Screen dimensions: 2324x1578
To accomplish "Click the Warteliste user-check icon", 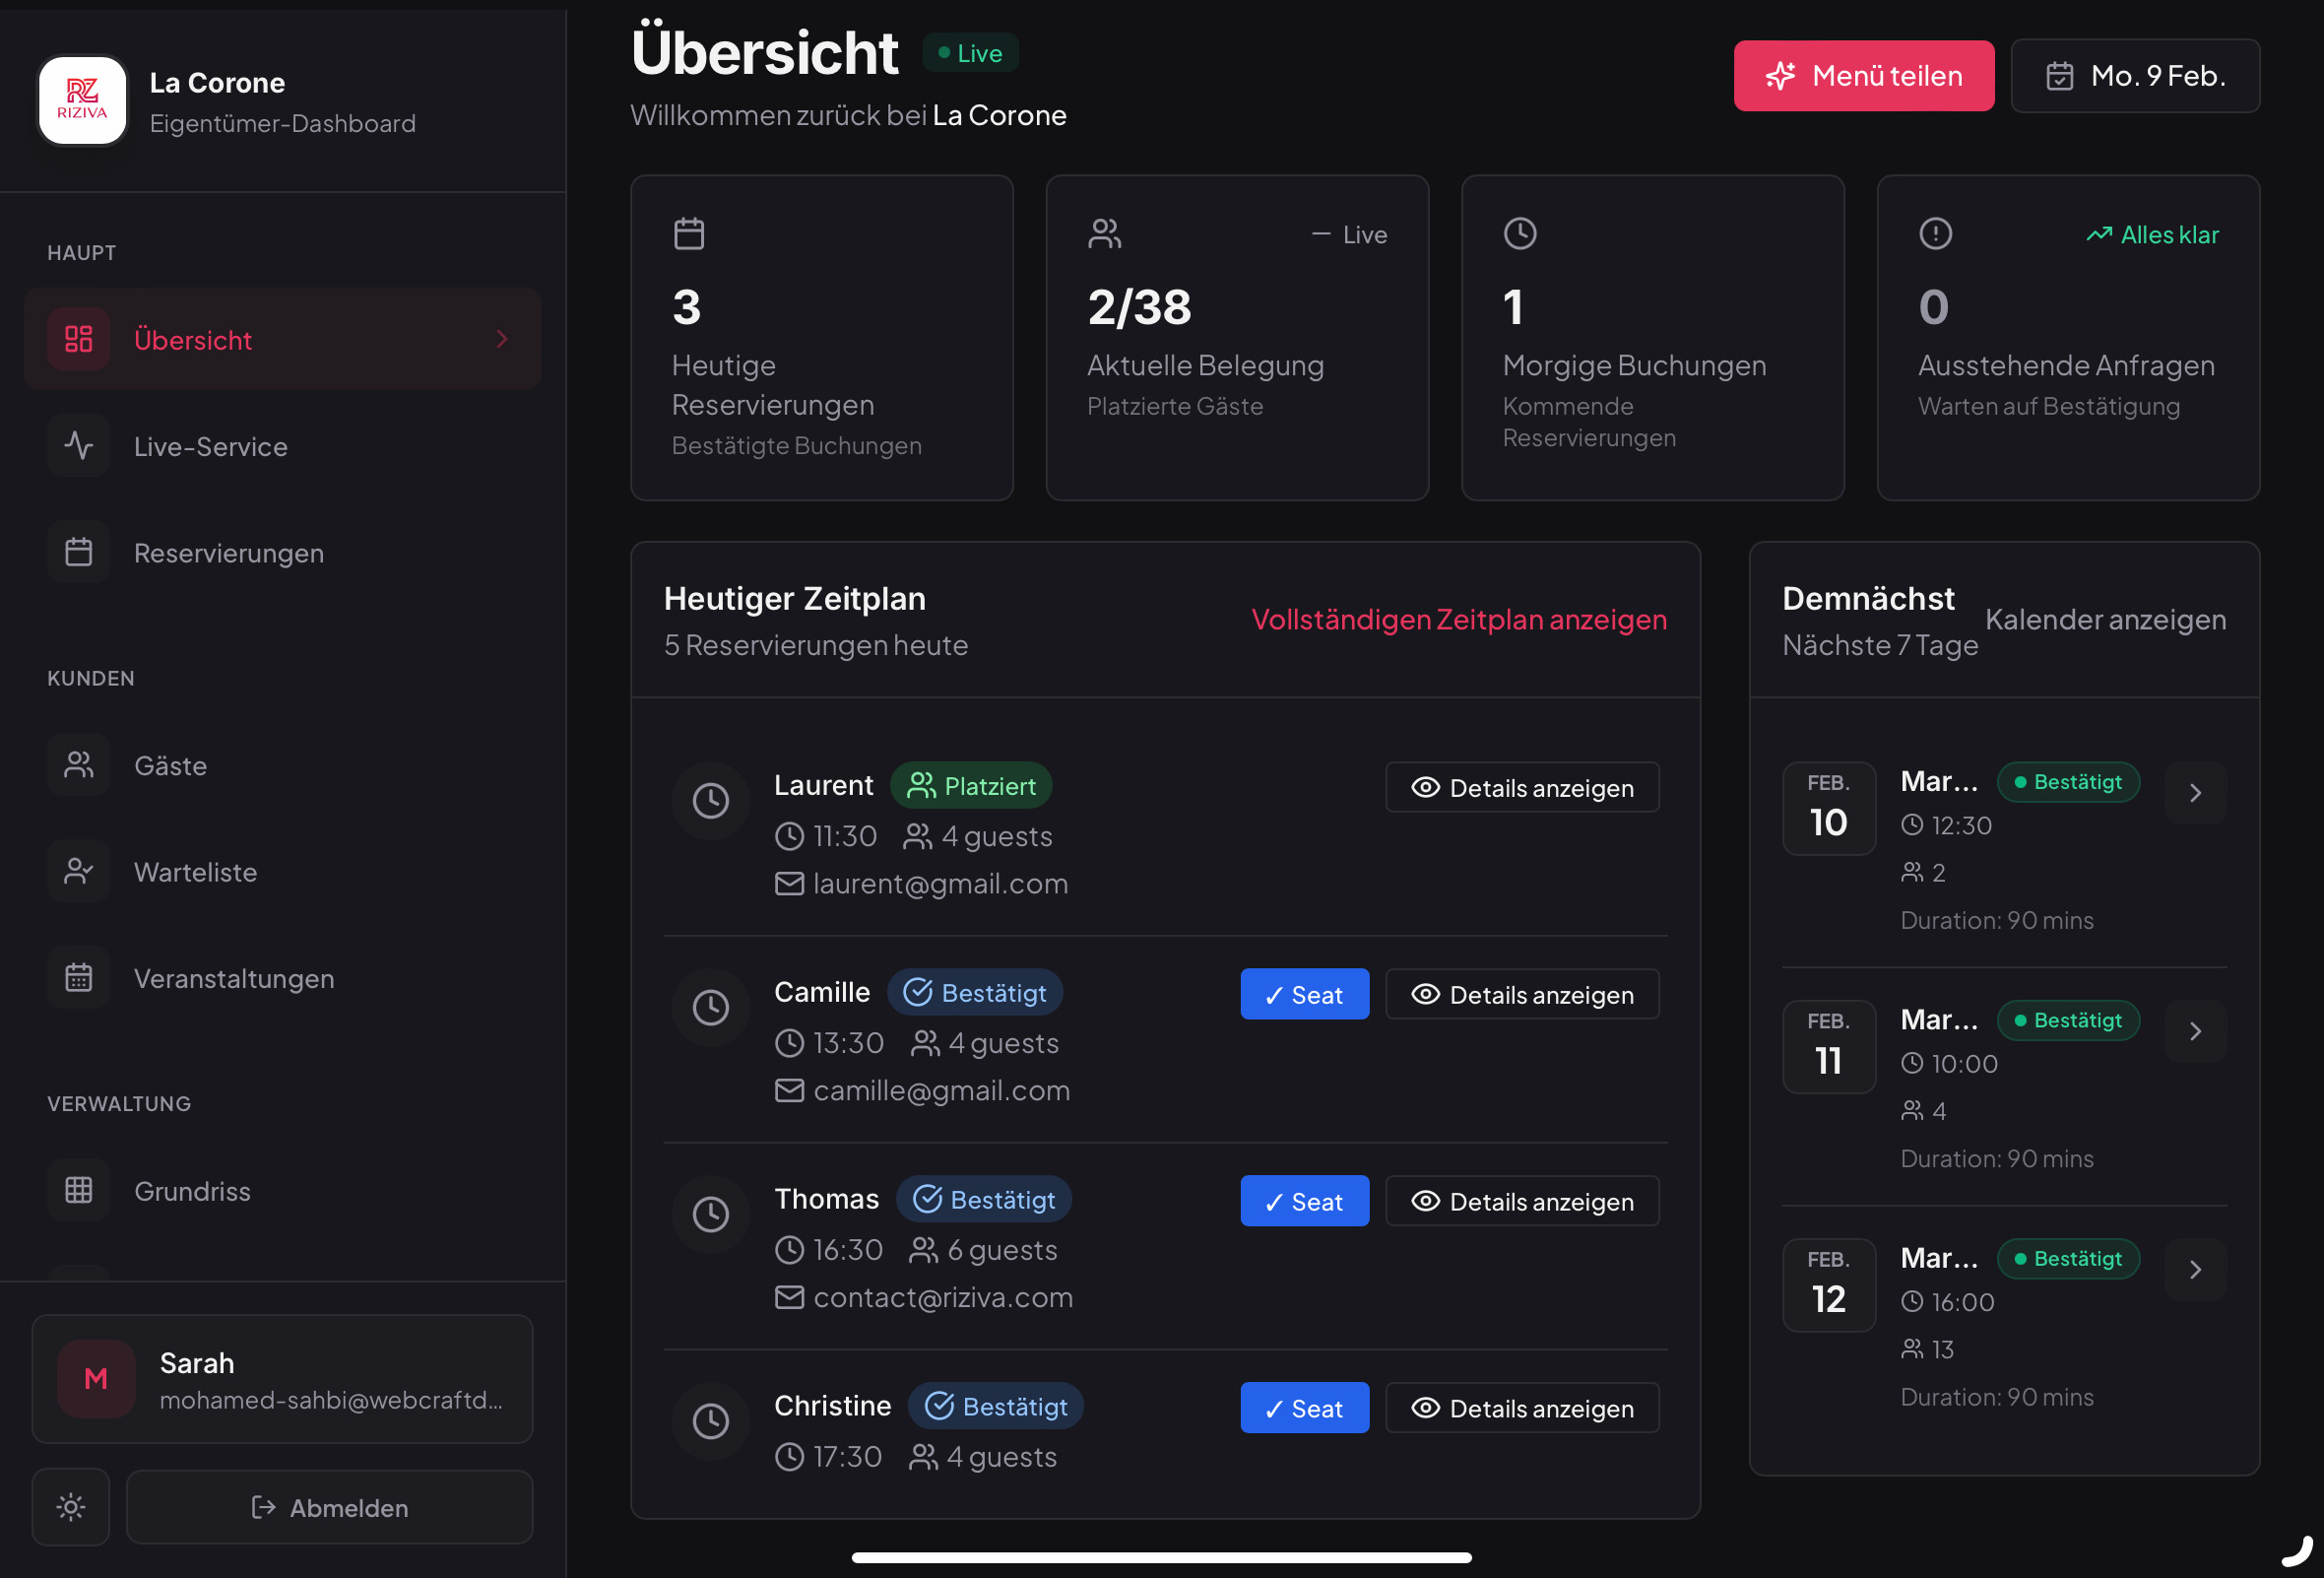I will (x=78, y=871).
